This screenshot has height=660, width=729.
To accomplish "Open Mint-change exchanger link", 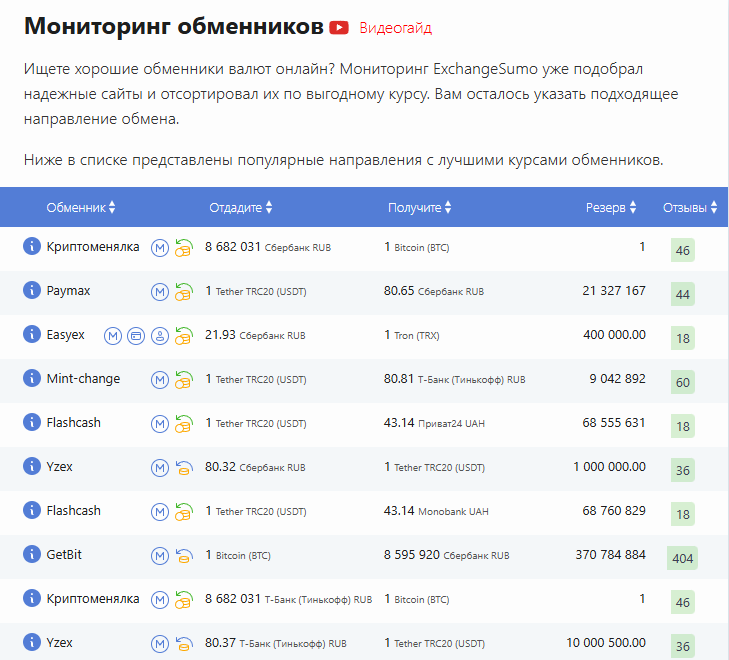I will click(x=83, y=378).
